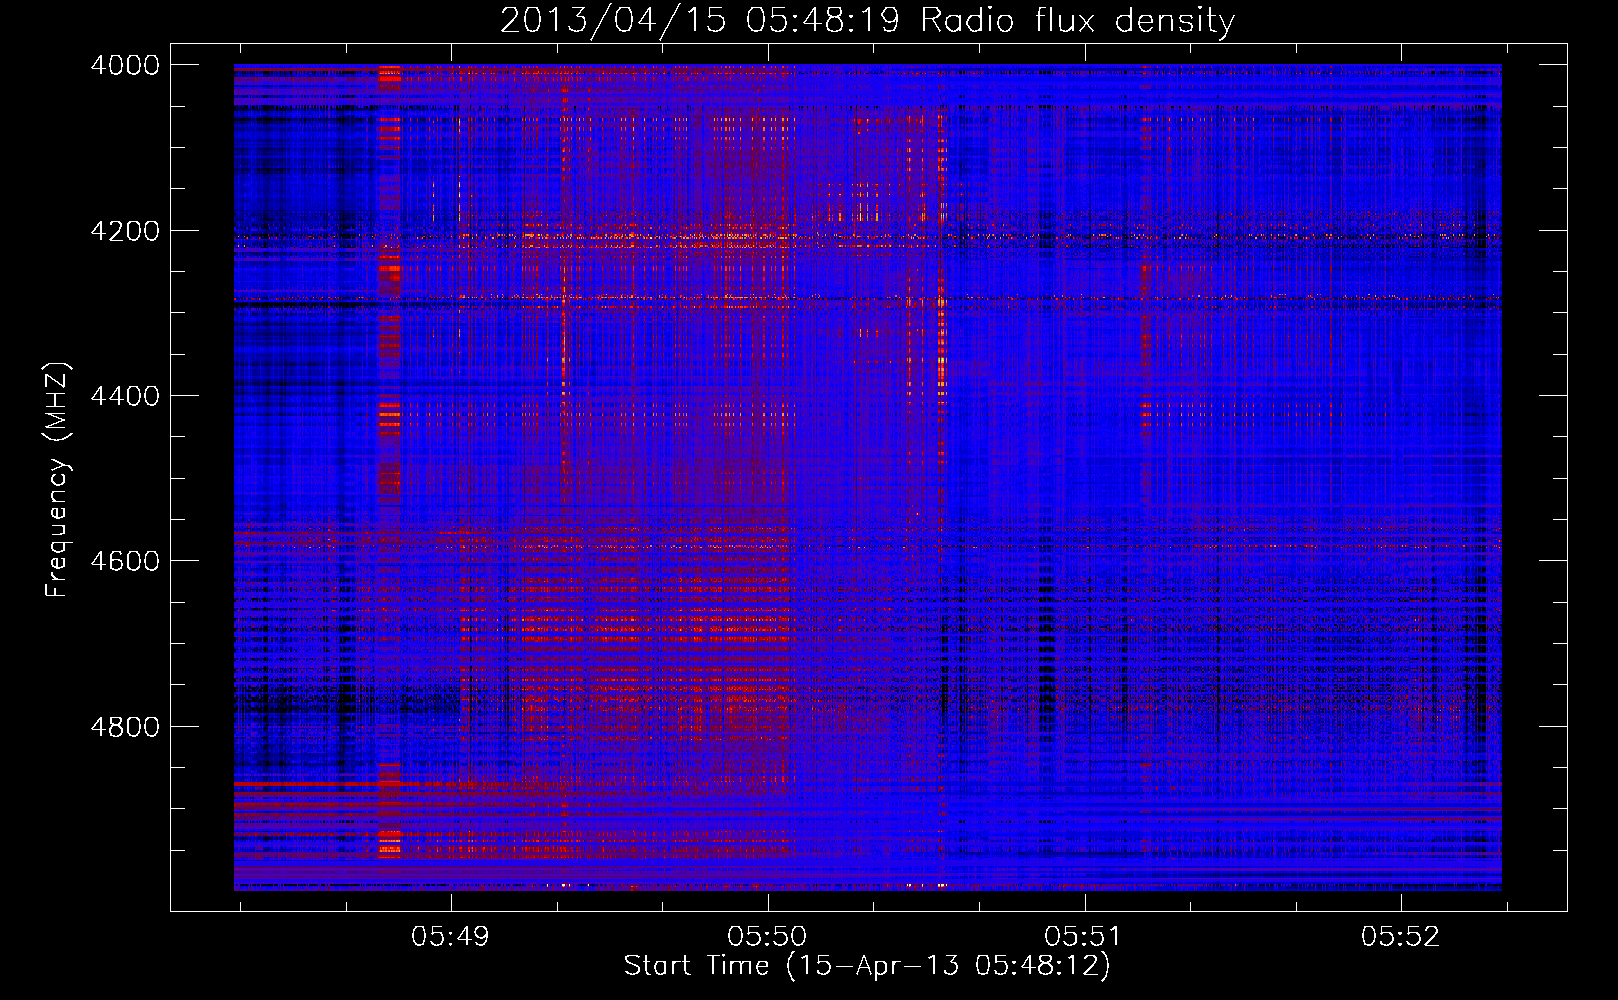
Task: Select the 4600 frequency tick label
Action: click(124, 561)
